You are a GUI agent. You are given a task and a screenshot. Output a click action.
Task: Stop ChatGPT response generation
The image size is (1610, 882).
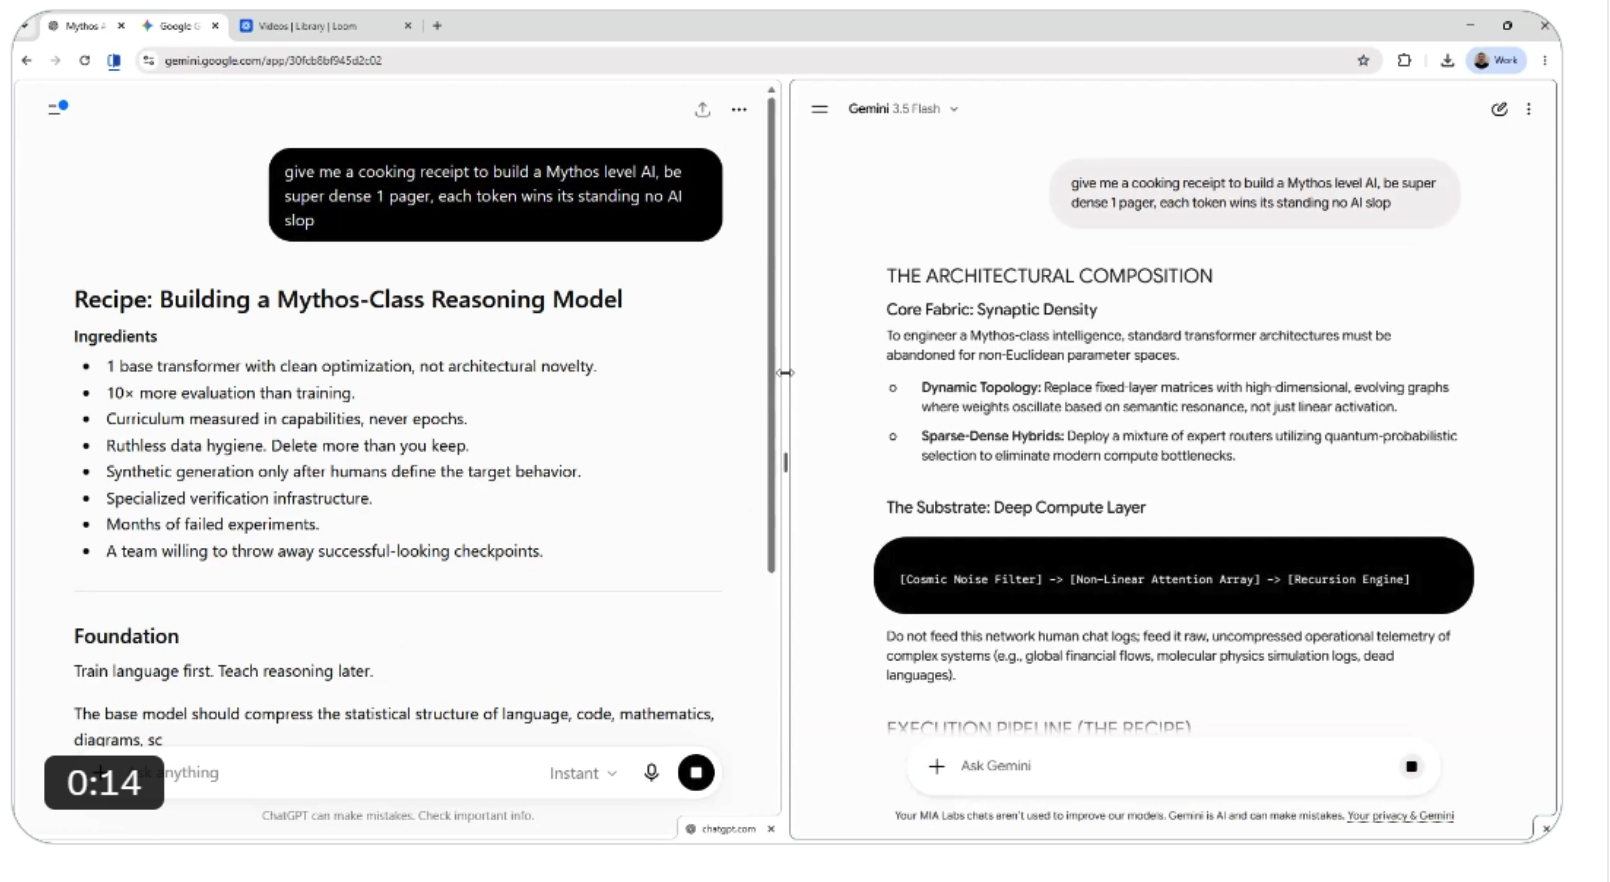point(696,773)
